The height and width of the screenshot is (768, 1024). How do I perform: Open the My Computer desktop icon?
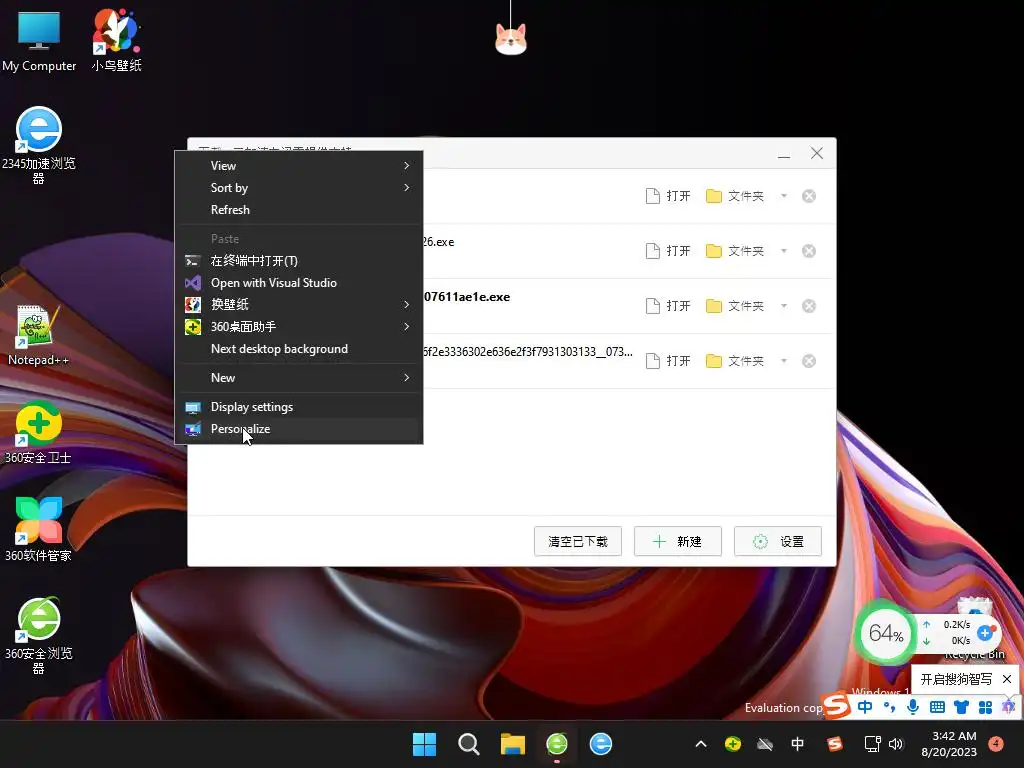(x=39, y=40)
